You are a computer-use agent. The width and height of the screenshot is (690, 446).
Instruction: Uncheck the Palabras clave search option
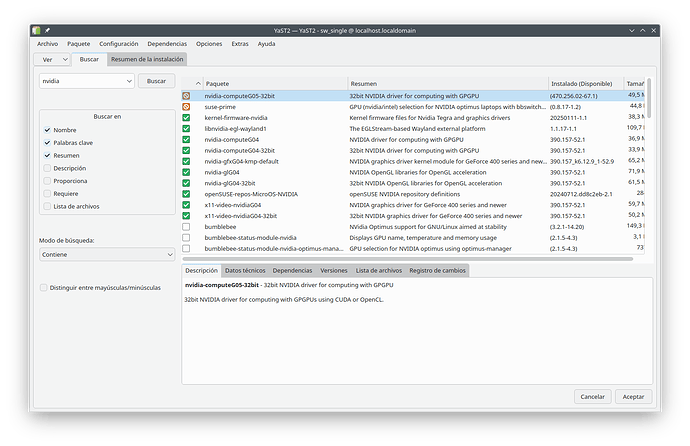[47, 142]
